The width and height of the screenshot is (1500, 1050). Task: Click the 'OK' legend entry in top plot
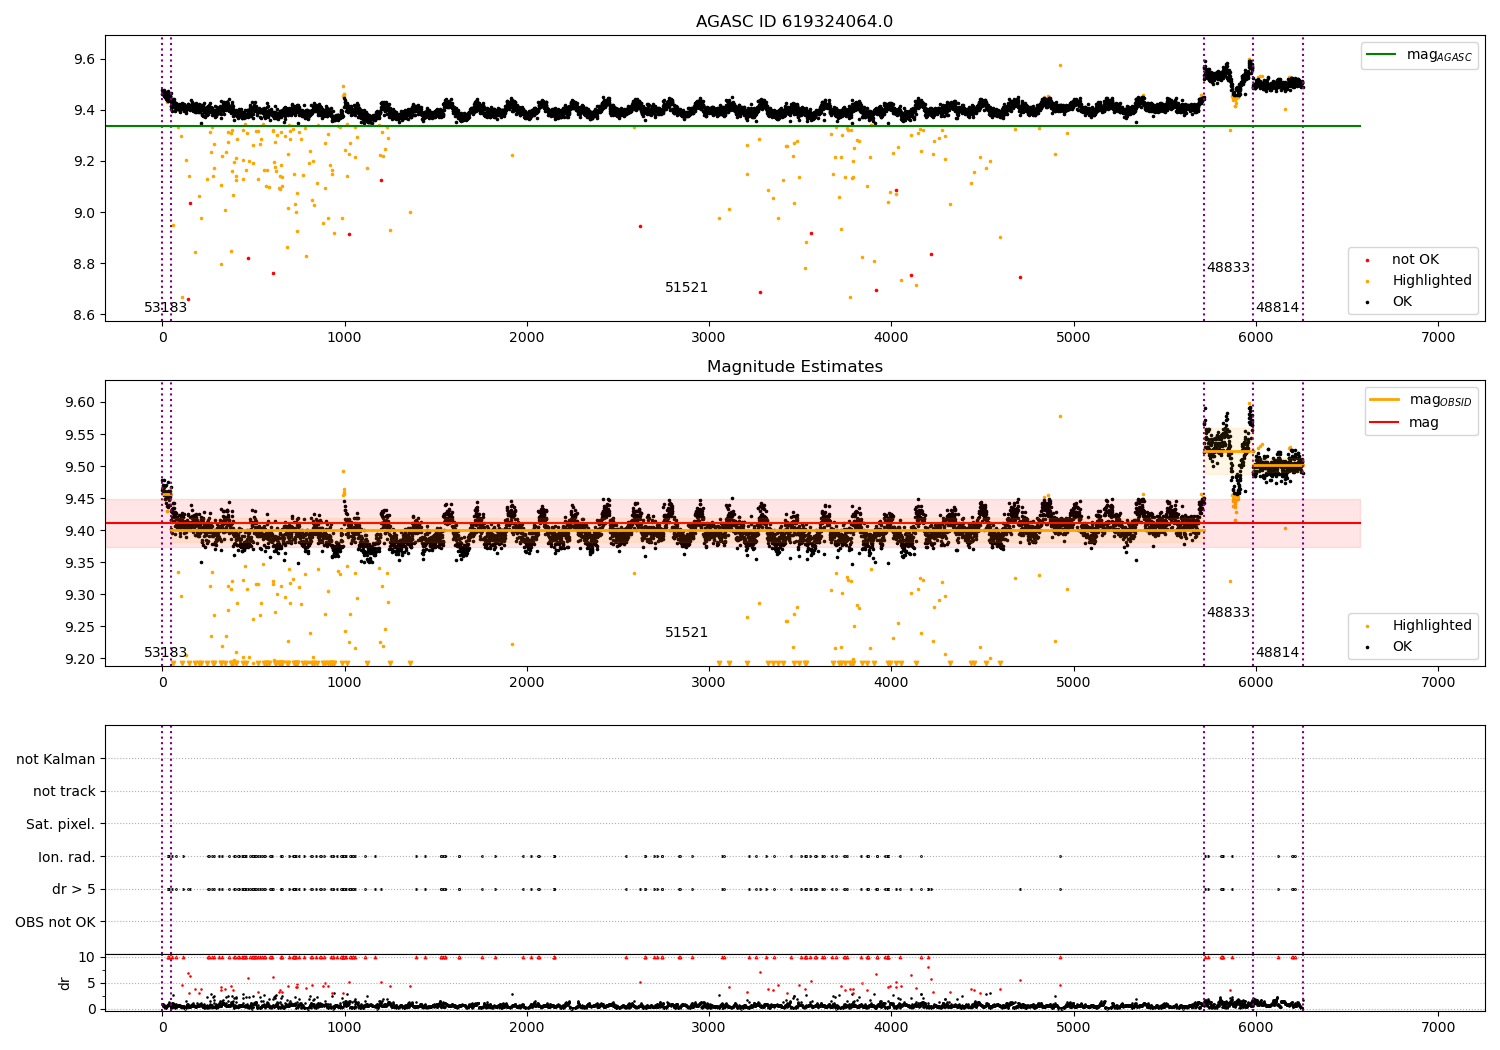click(x=1402, y=302)
